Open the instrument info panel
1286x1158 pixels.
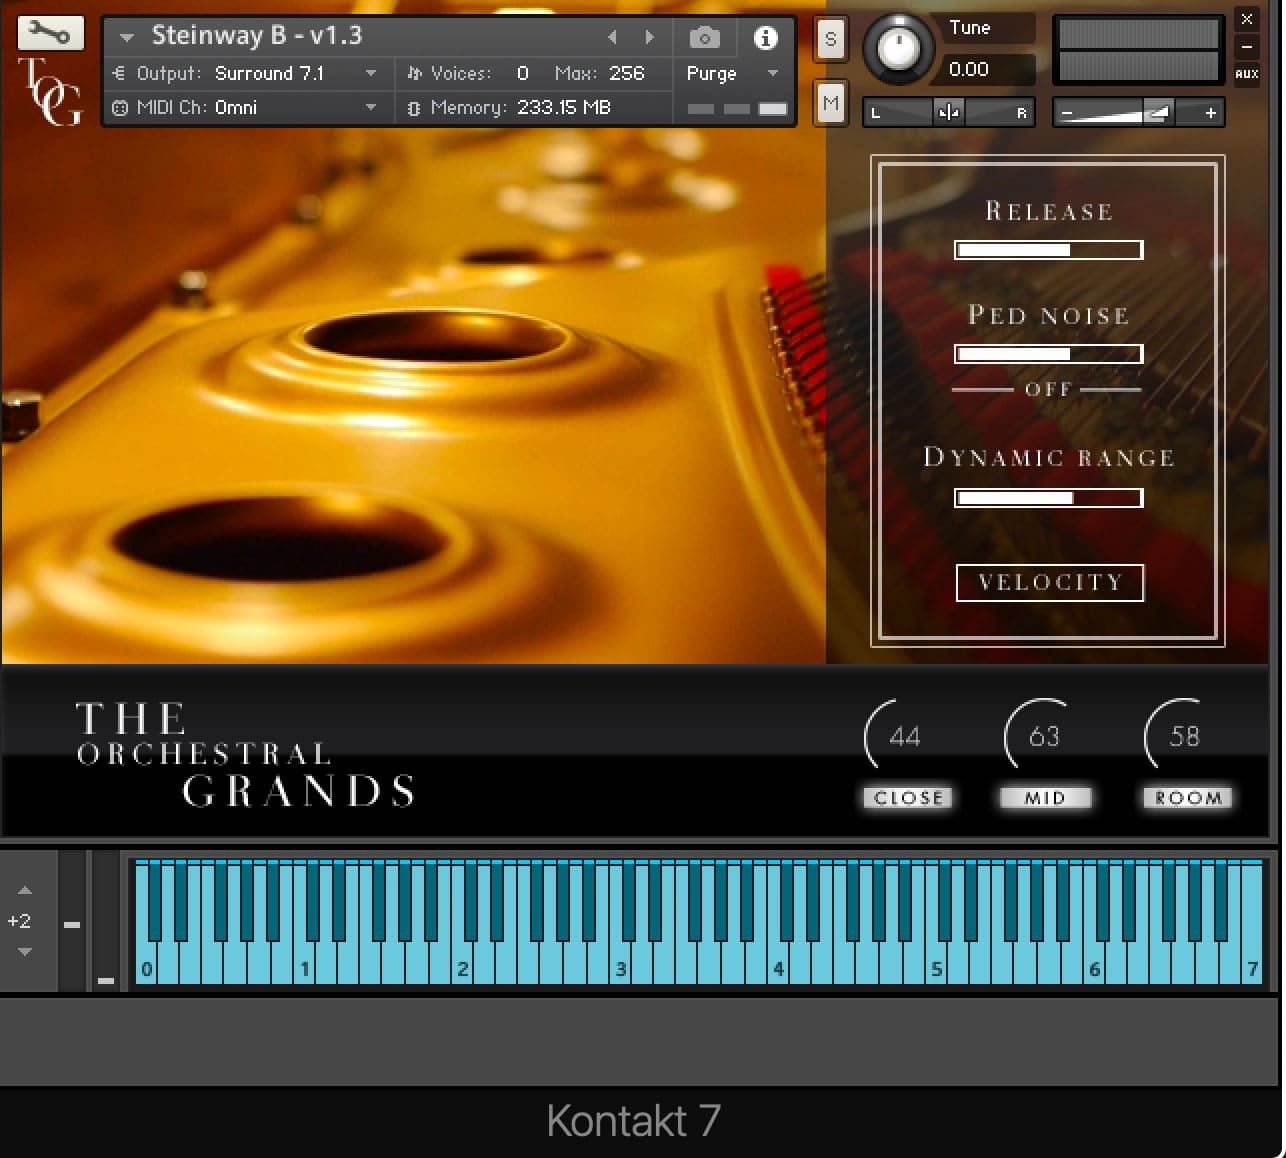[766, 37]
